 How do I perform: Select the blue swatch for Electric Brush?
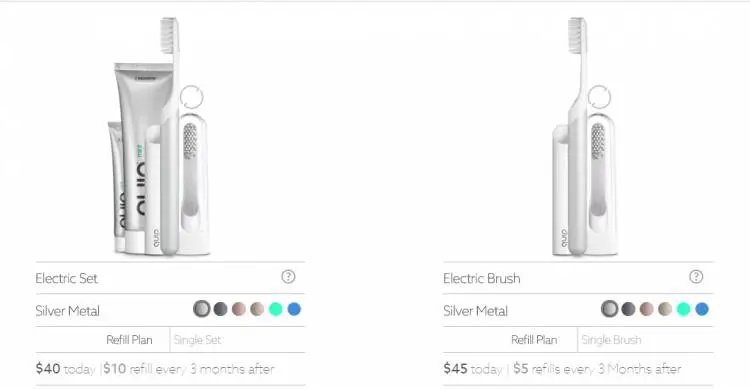[x=702, y=309]
